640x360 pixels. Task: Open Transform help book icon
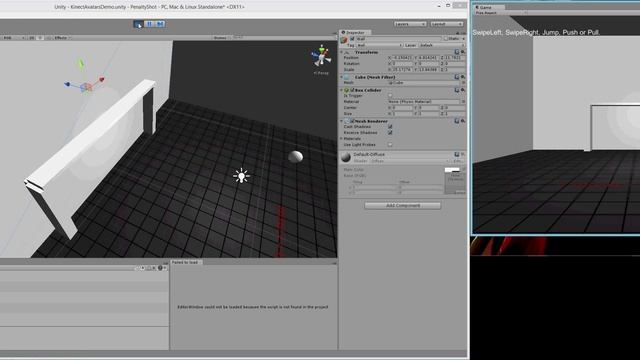[x=457, y=52]
